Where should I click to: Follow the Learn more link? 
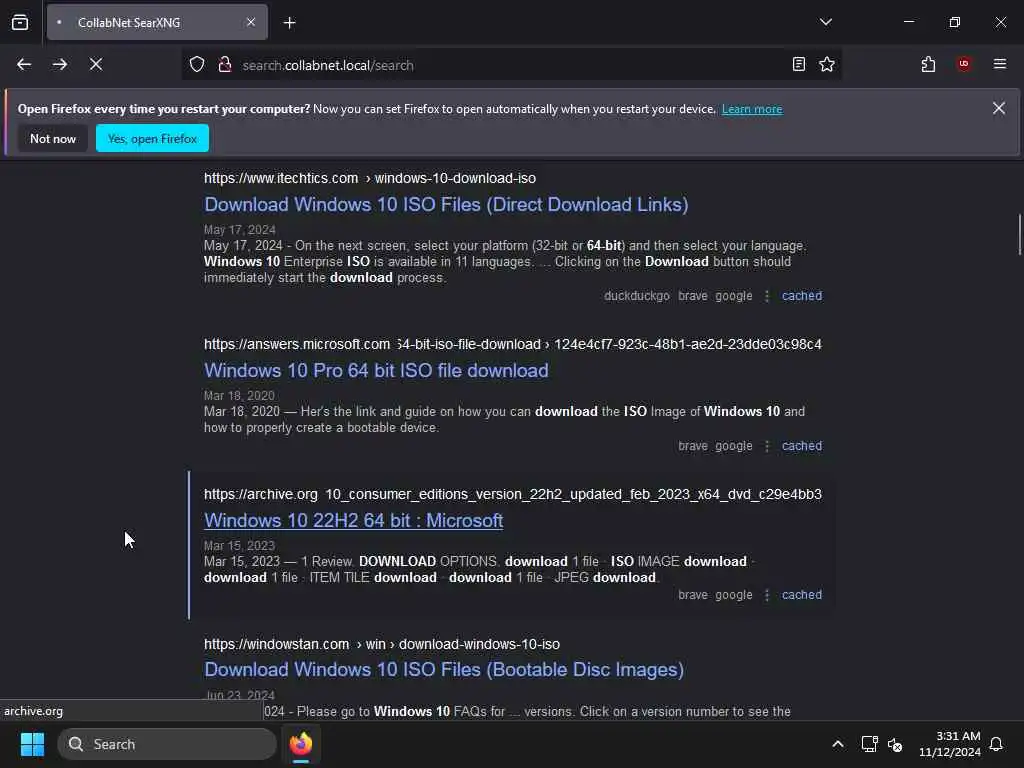pos(752,109)
